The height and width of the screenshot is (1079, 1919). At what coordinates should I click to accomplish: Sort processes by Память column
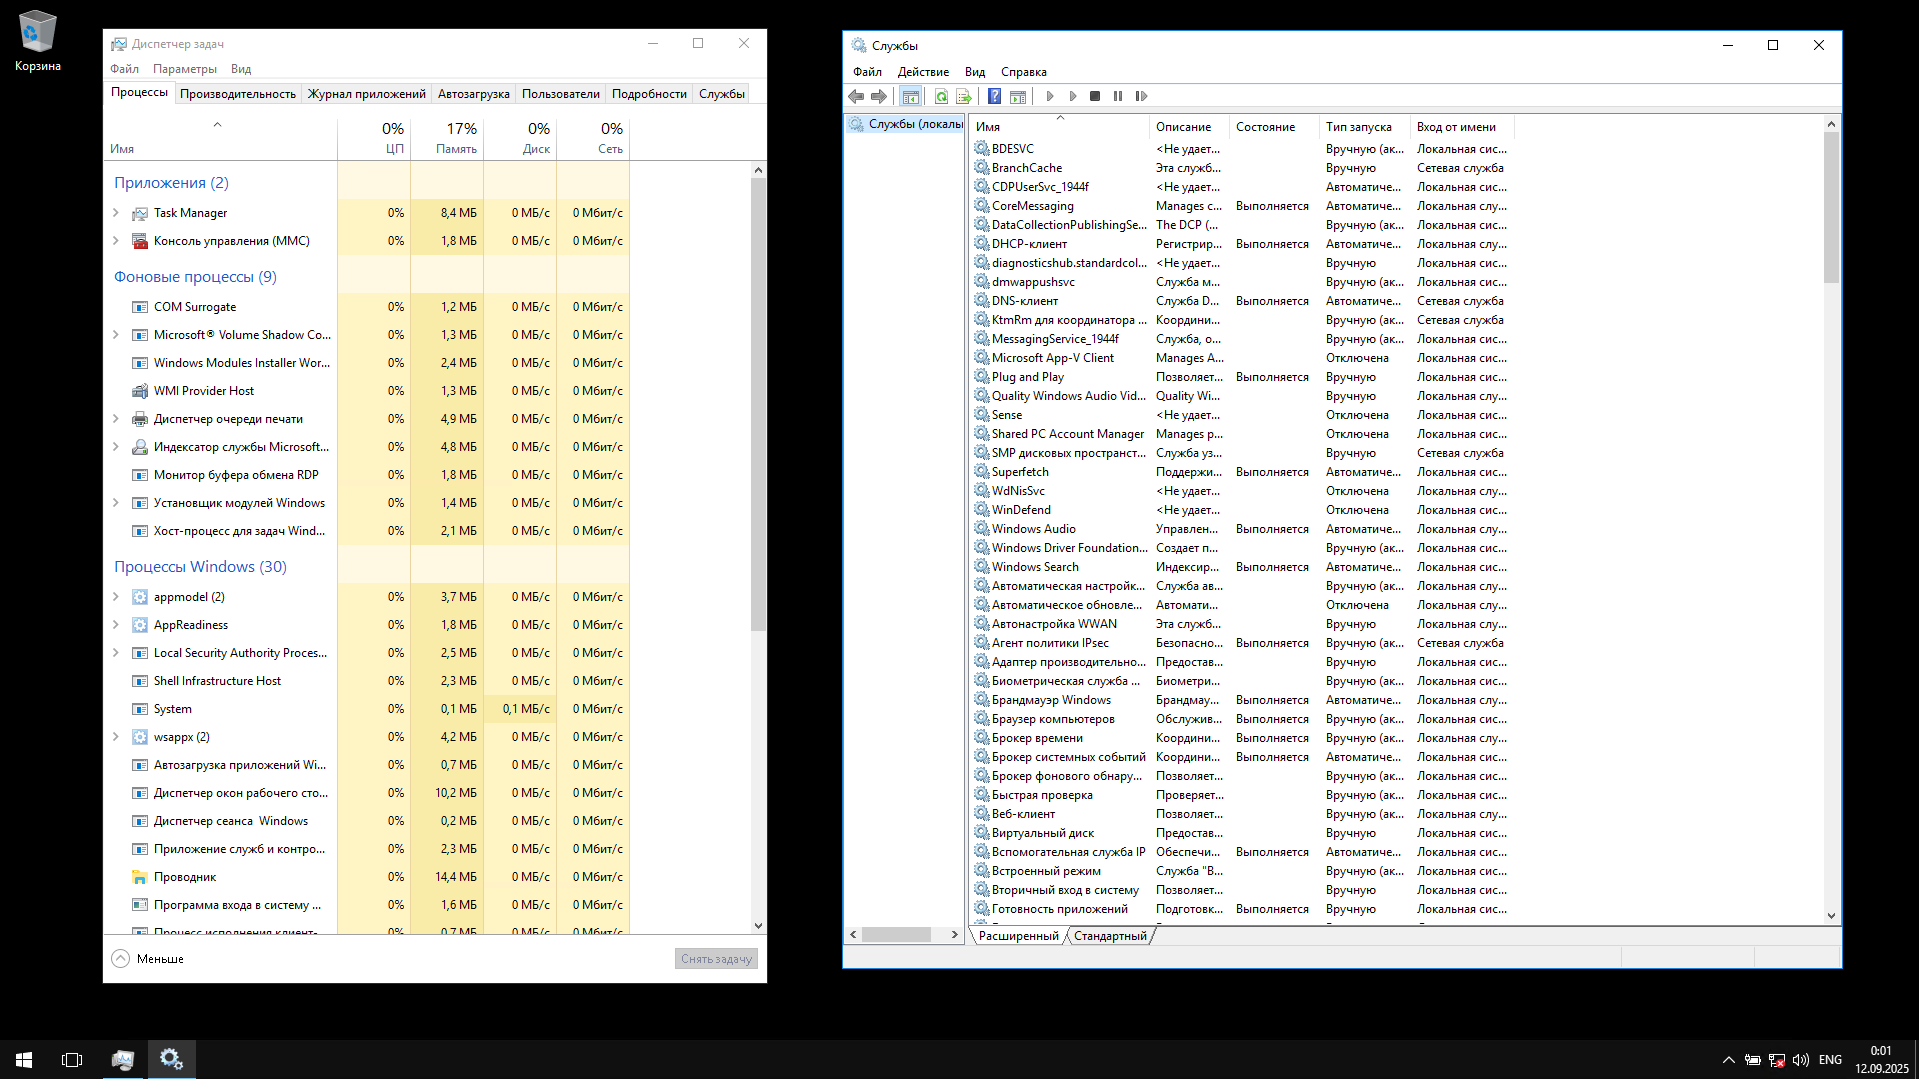point(447,138)
